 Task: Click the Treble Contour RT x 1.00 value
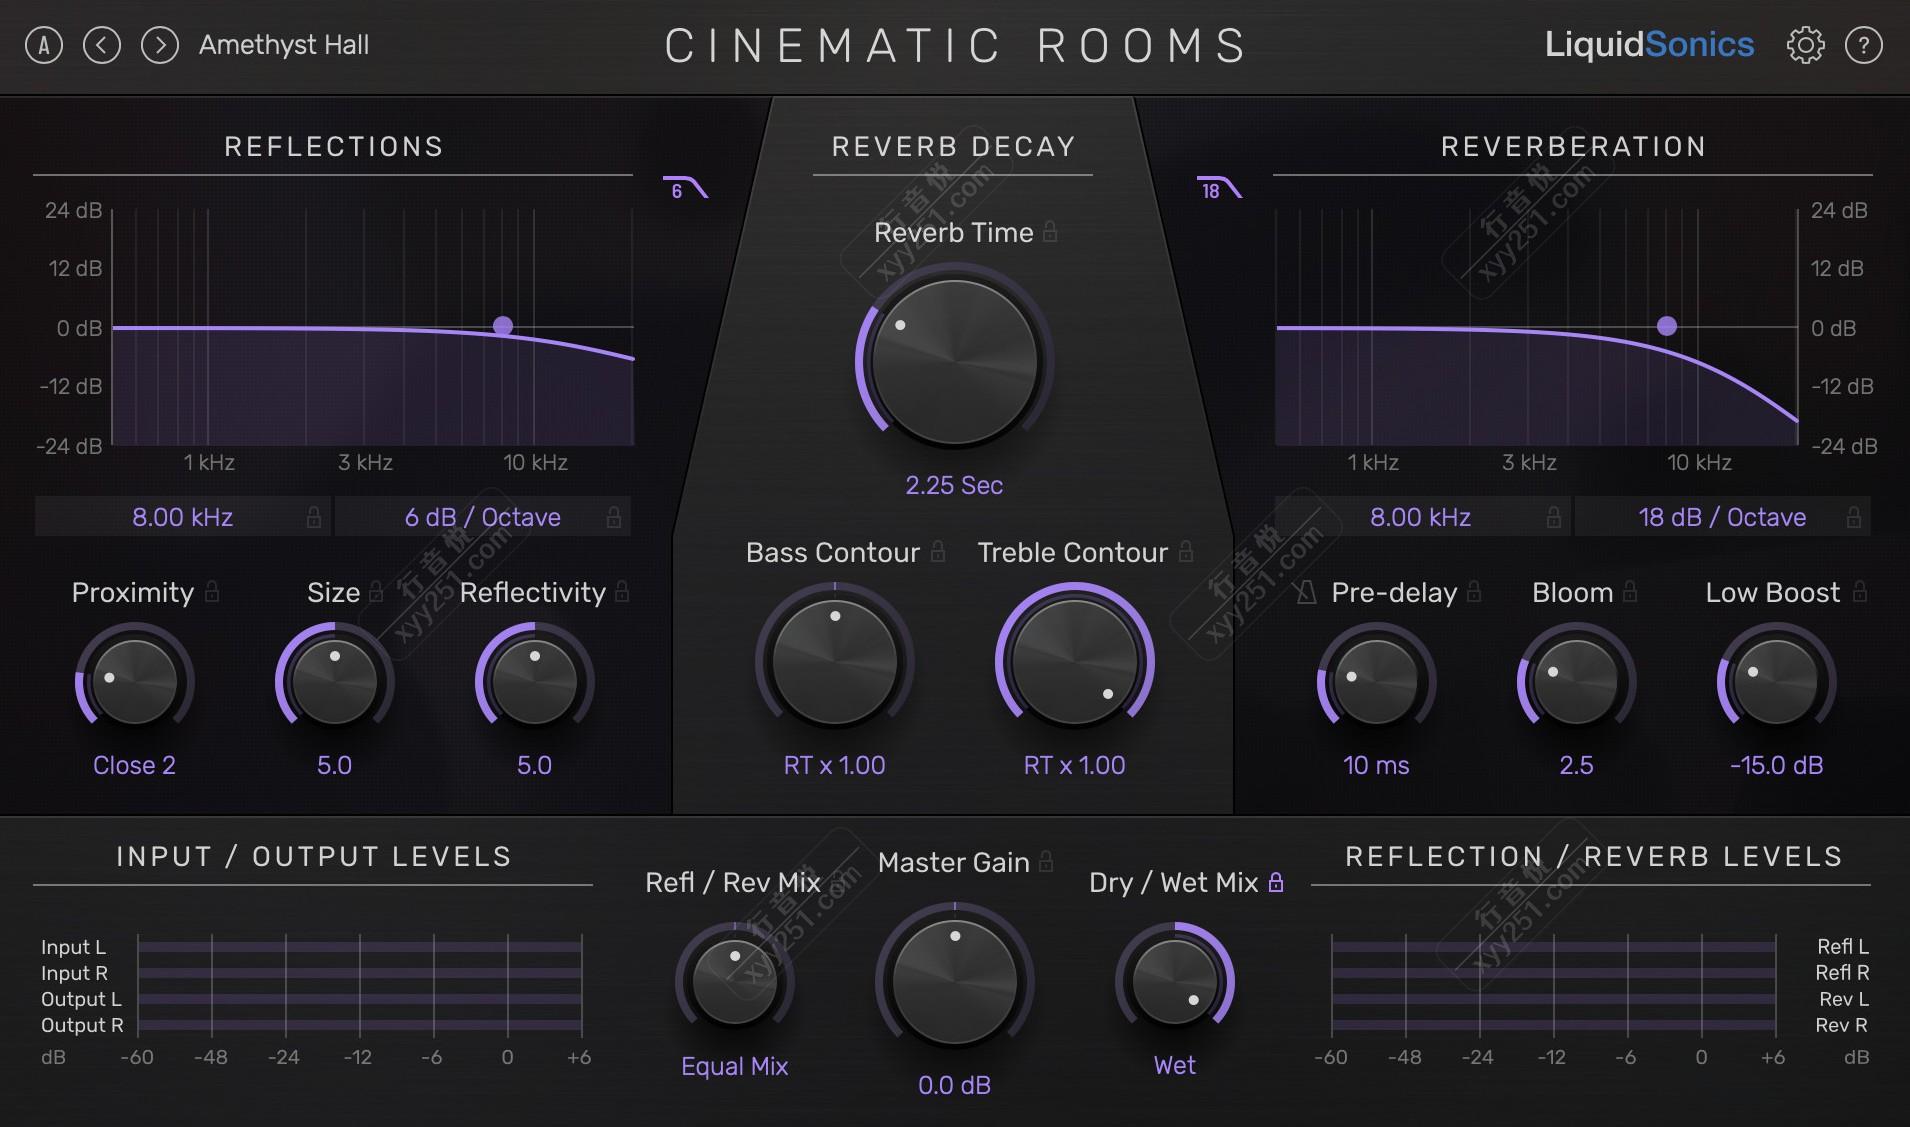click(x=1074, y=765)
